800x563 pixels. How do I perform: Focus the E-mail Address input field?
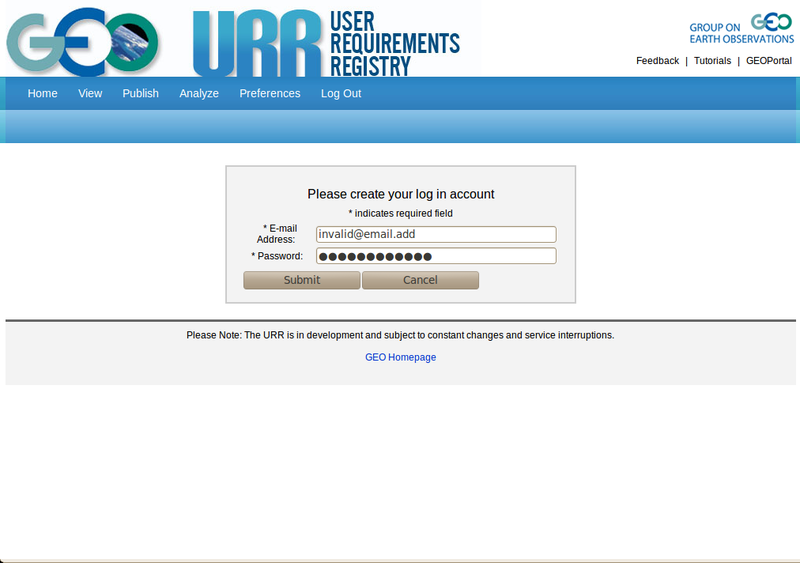436,234
